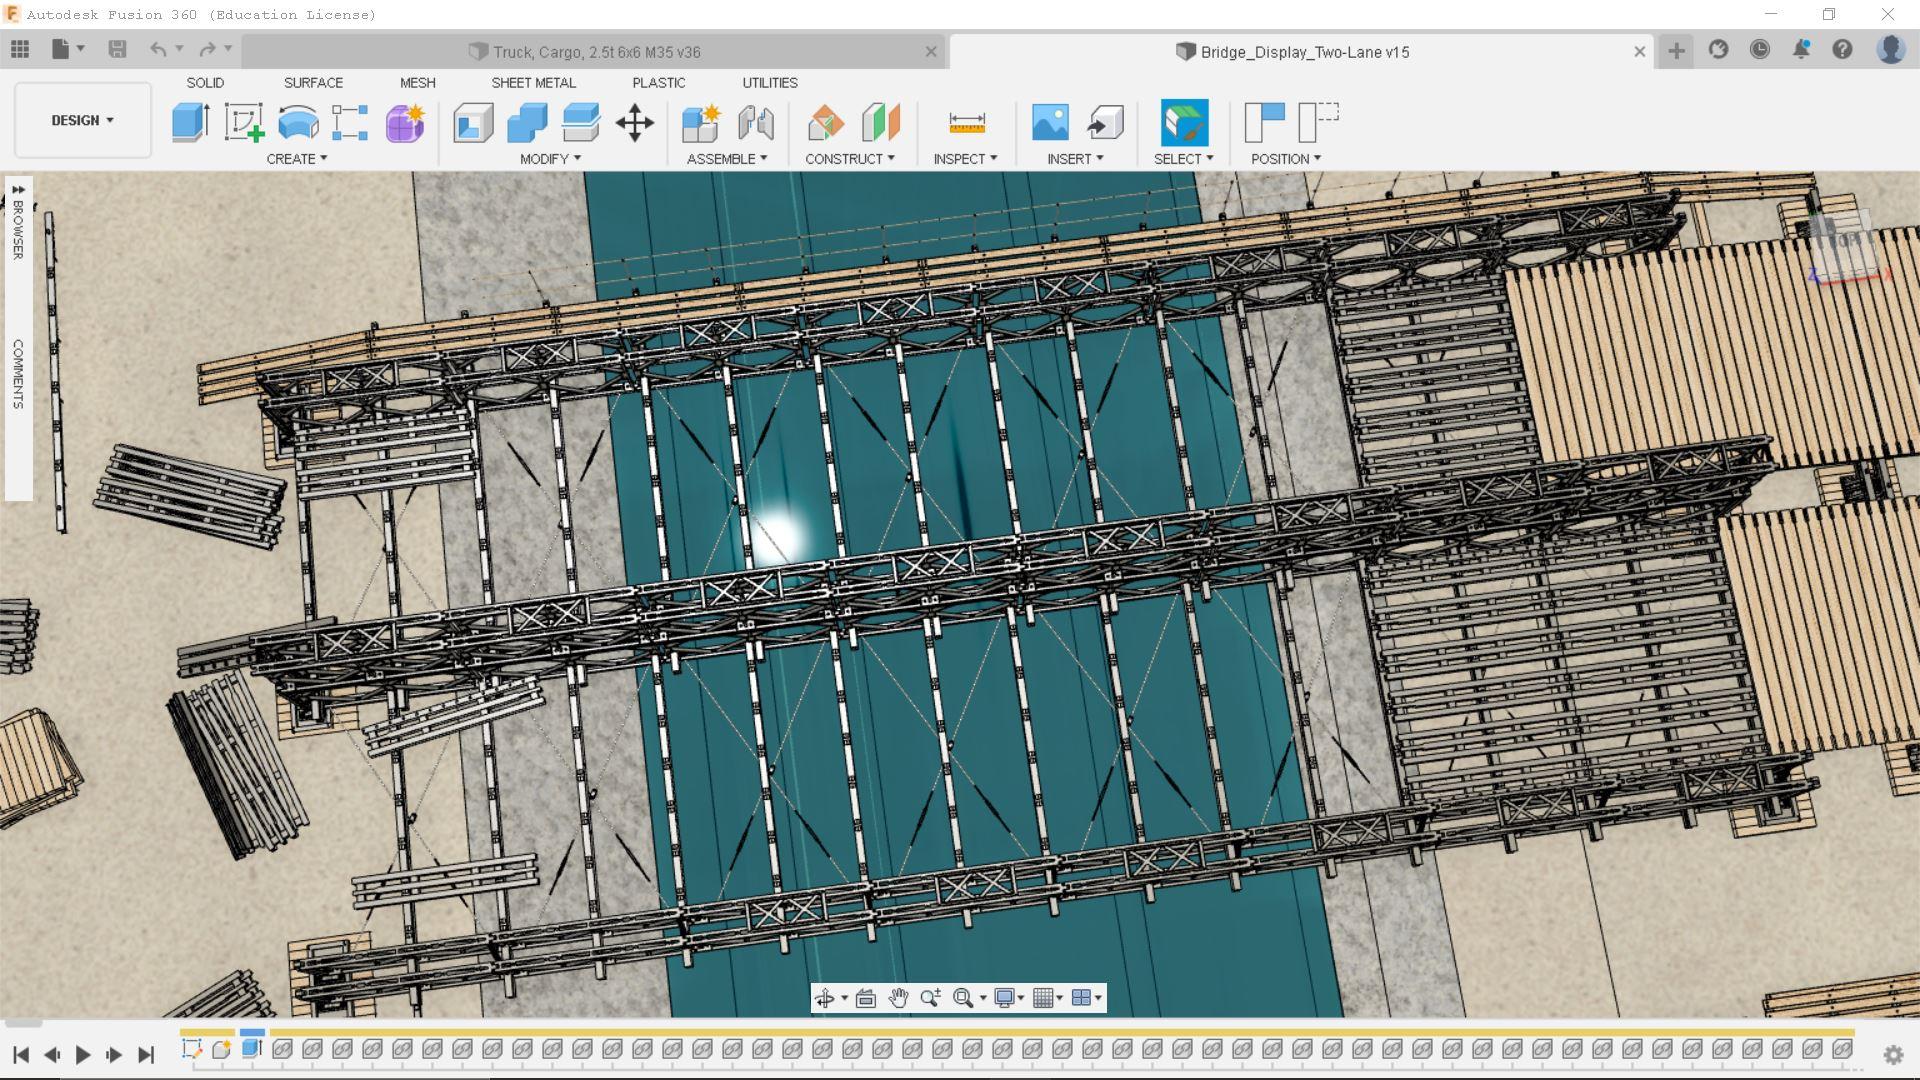The image size is (1920, 1080).
Task: Click the Insert image icon
Action: click(1049, 123)
